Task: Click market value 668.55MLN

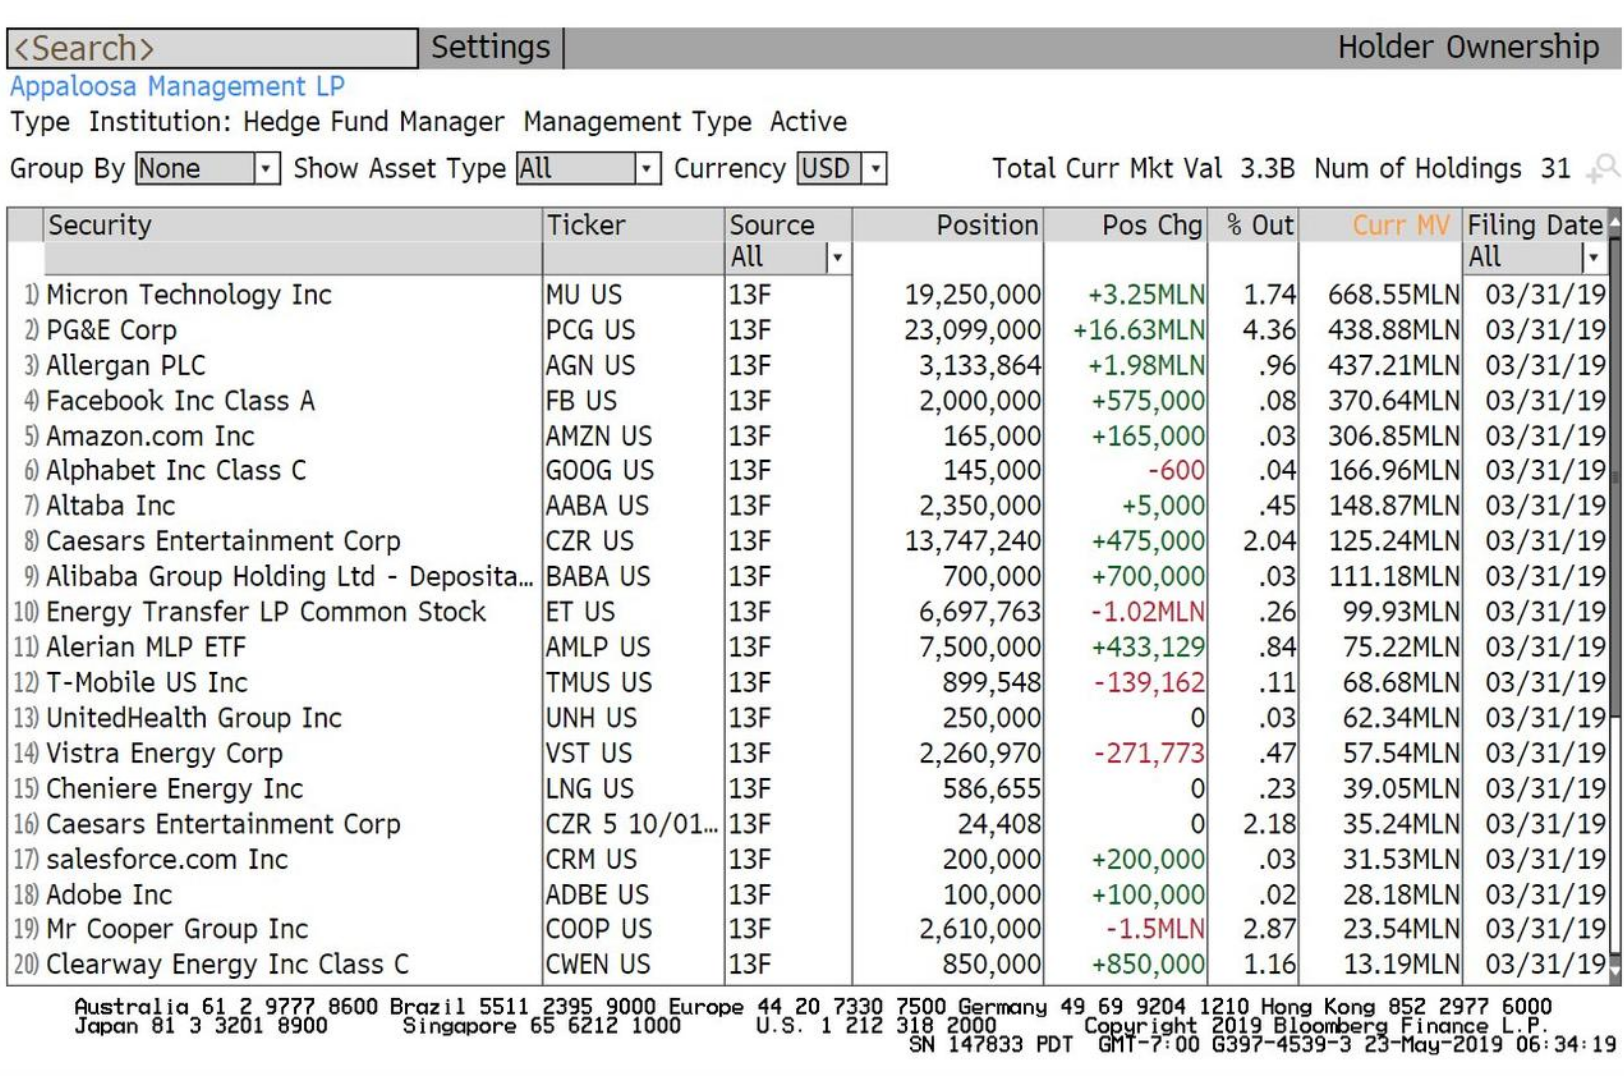Action: tap(1393, 295)
